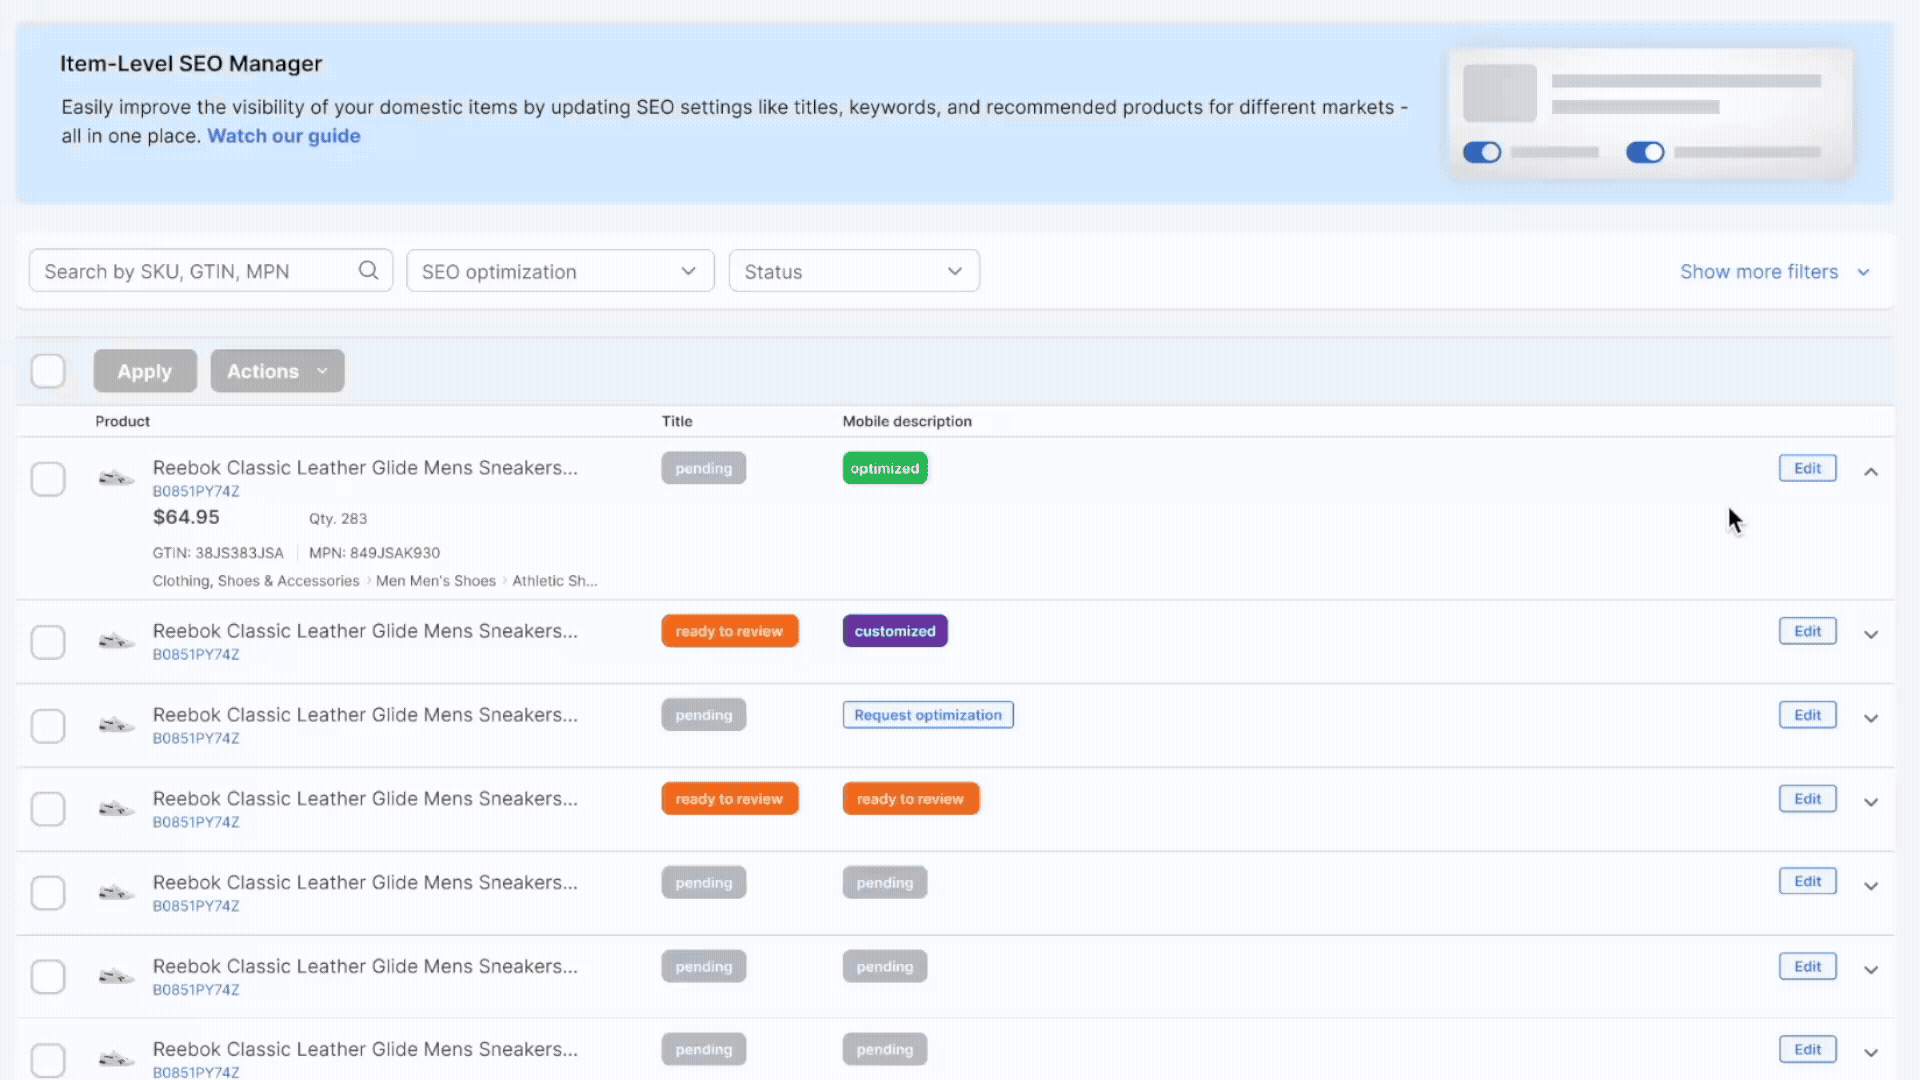Open product name link in optimized row
Image resolution: width=1920 pixels, height=1080 pixels.
[x=365, y=468]
